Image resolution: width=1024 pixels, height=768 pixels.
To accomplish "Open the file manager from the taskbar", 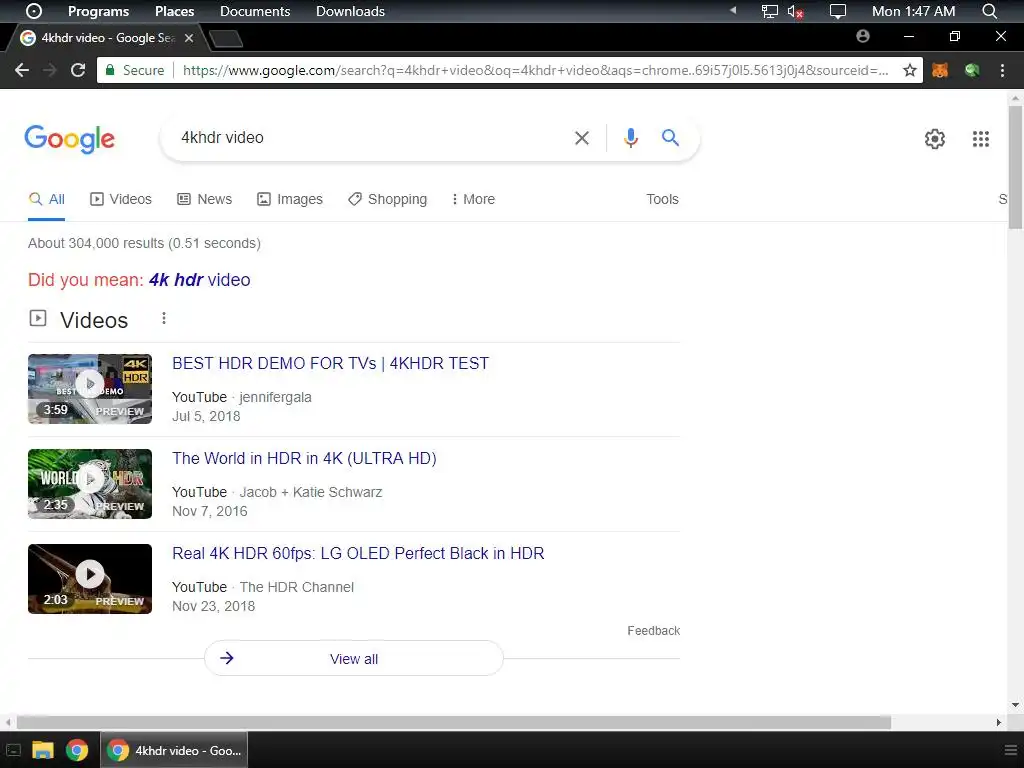I will (42, 750).
